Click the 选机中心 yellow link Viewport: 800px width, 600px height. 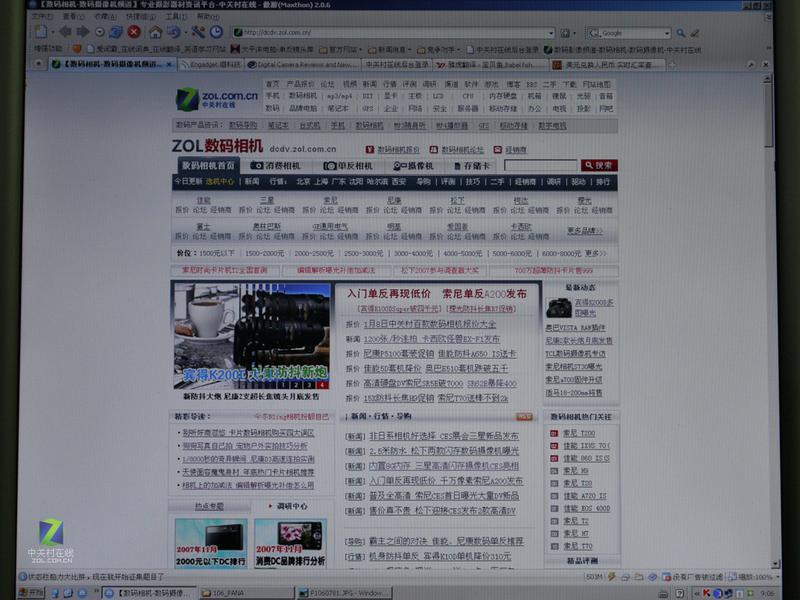tap(220, 182)
